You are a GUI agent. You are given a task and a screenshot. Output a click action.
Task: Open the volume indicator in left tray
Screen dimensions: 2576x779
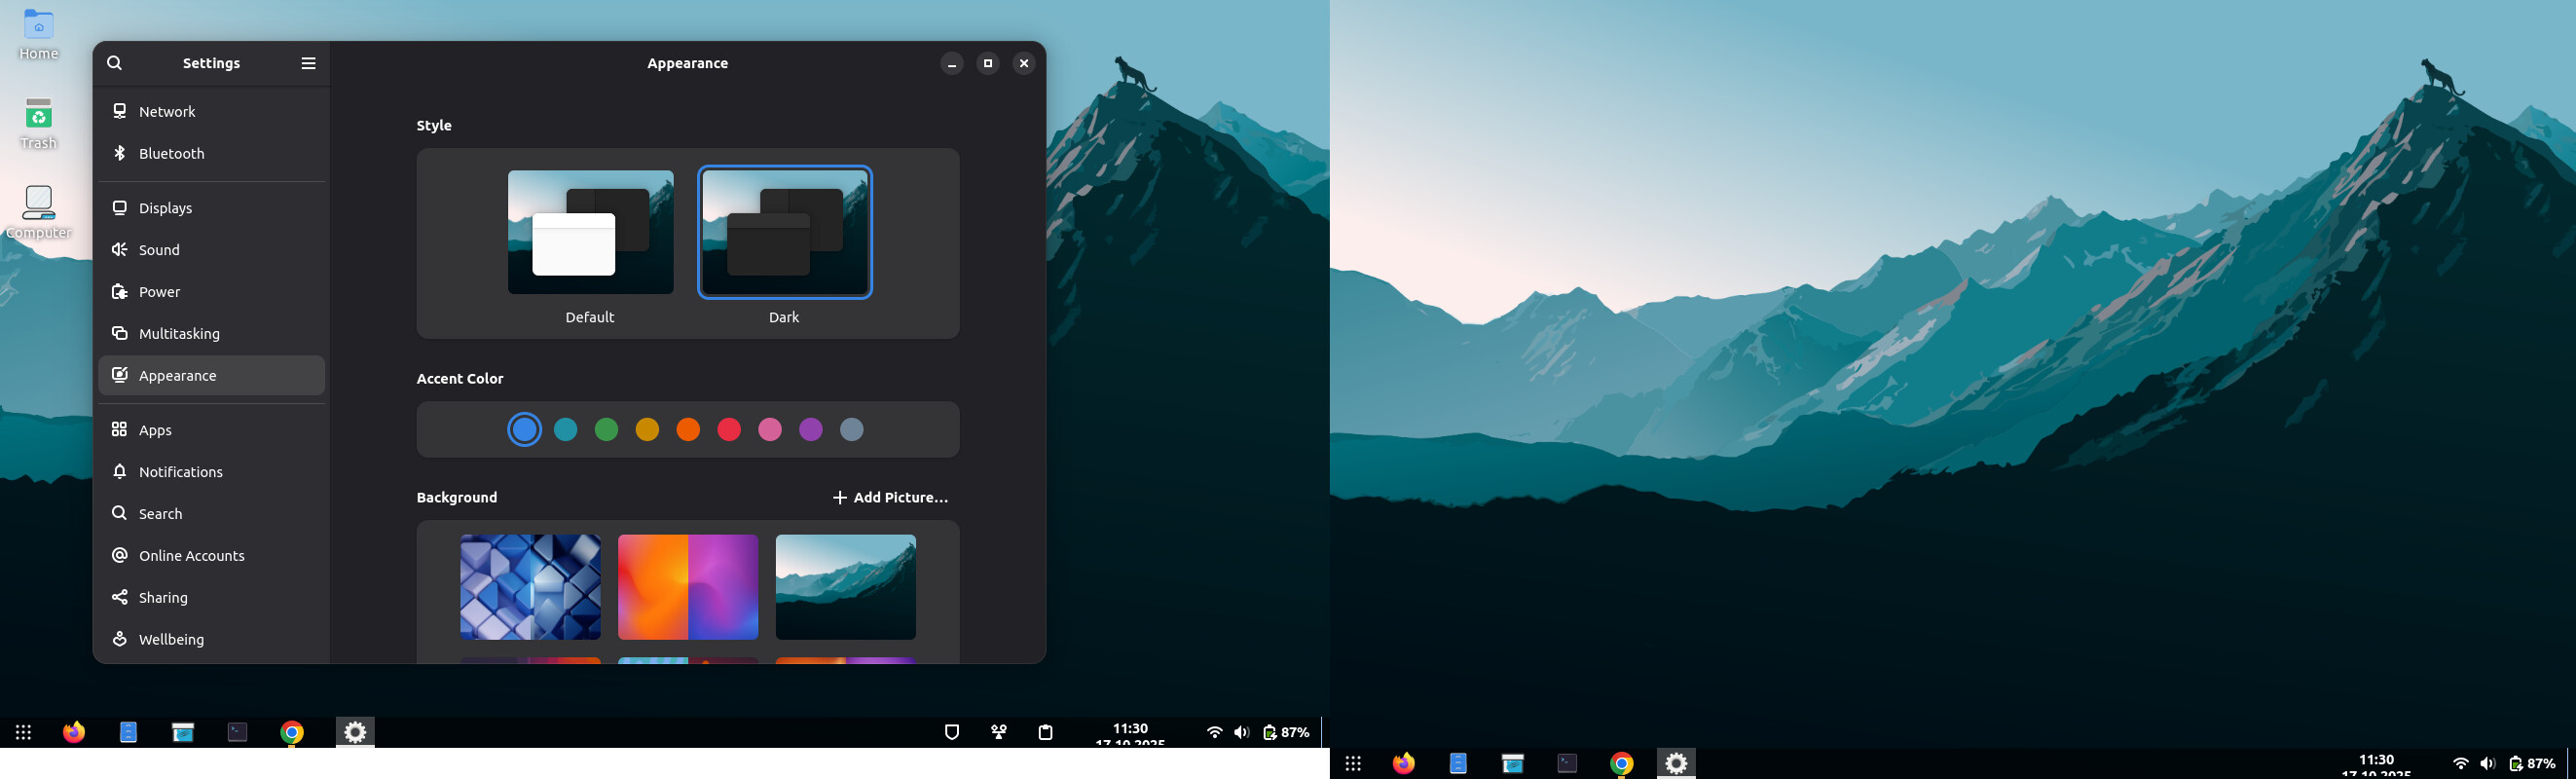[1241, 732]
